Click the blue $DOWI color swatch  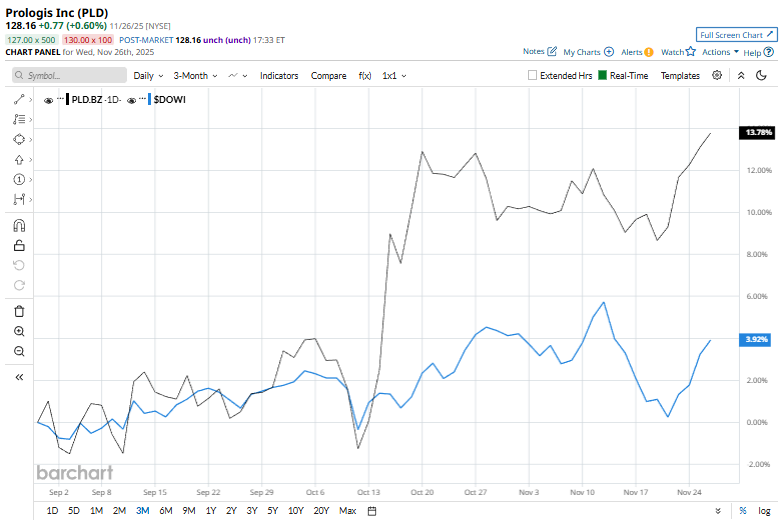click(x=149, y=99)
